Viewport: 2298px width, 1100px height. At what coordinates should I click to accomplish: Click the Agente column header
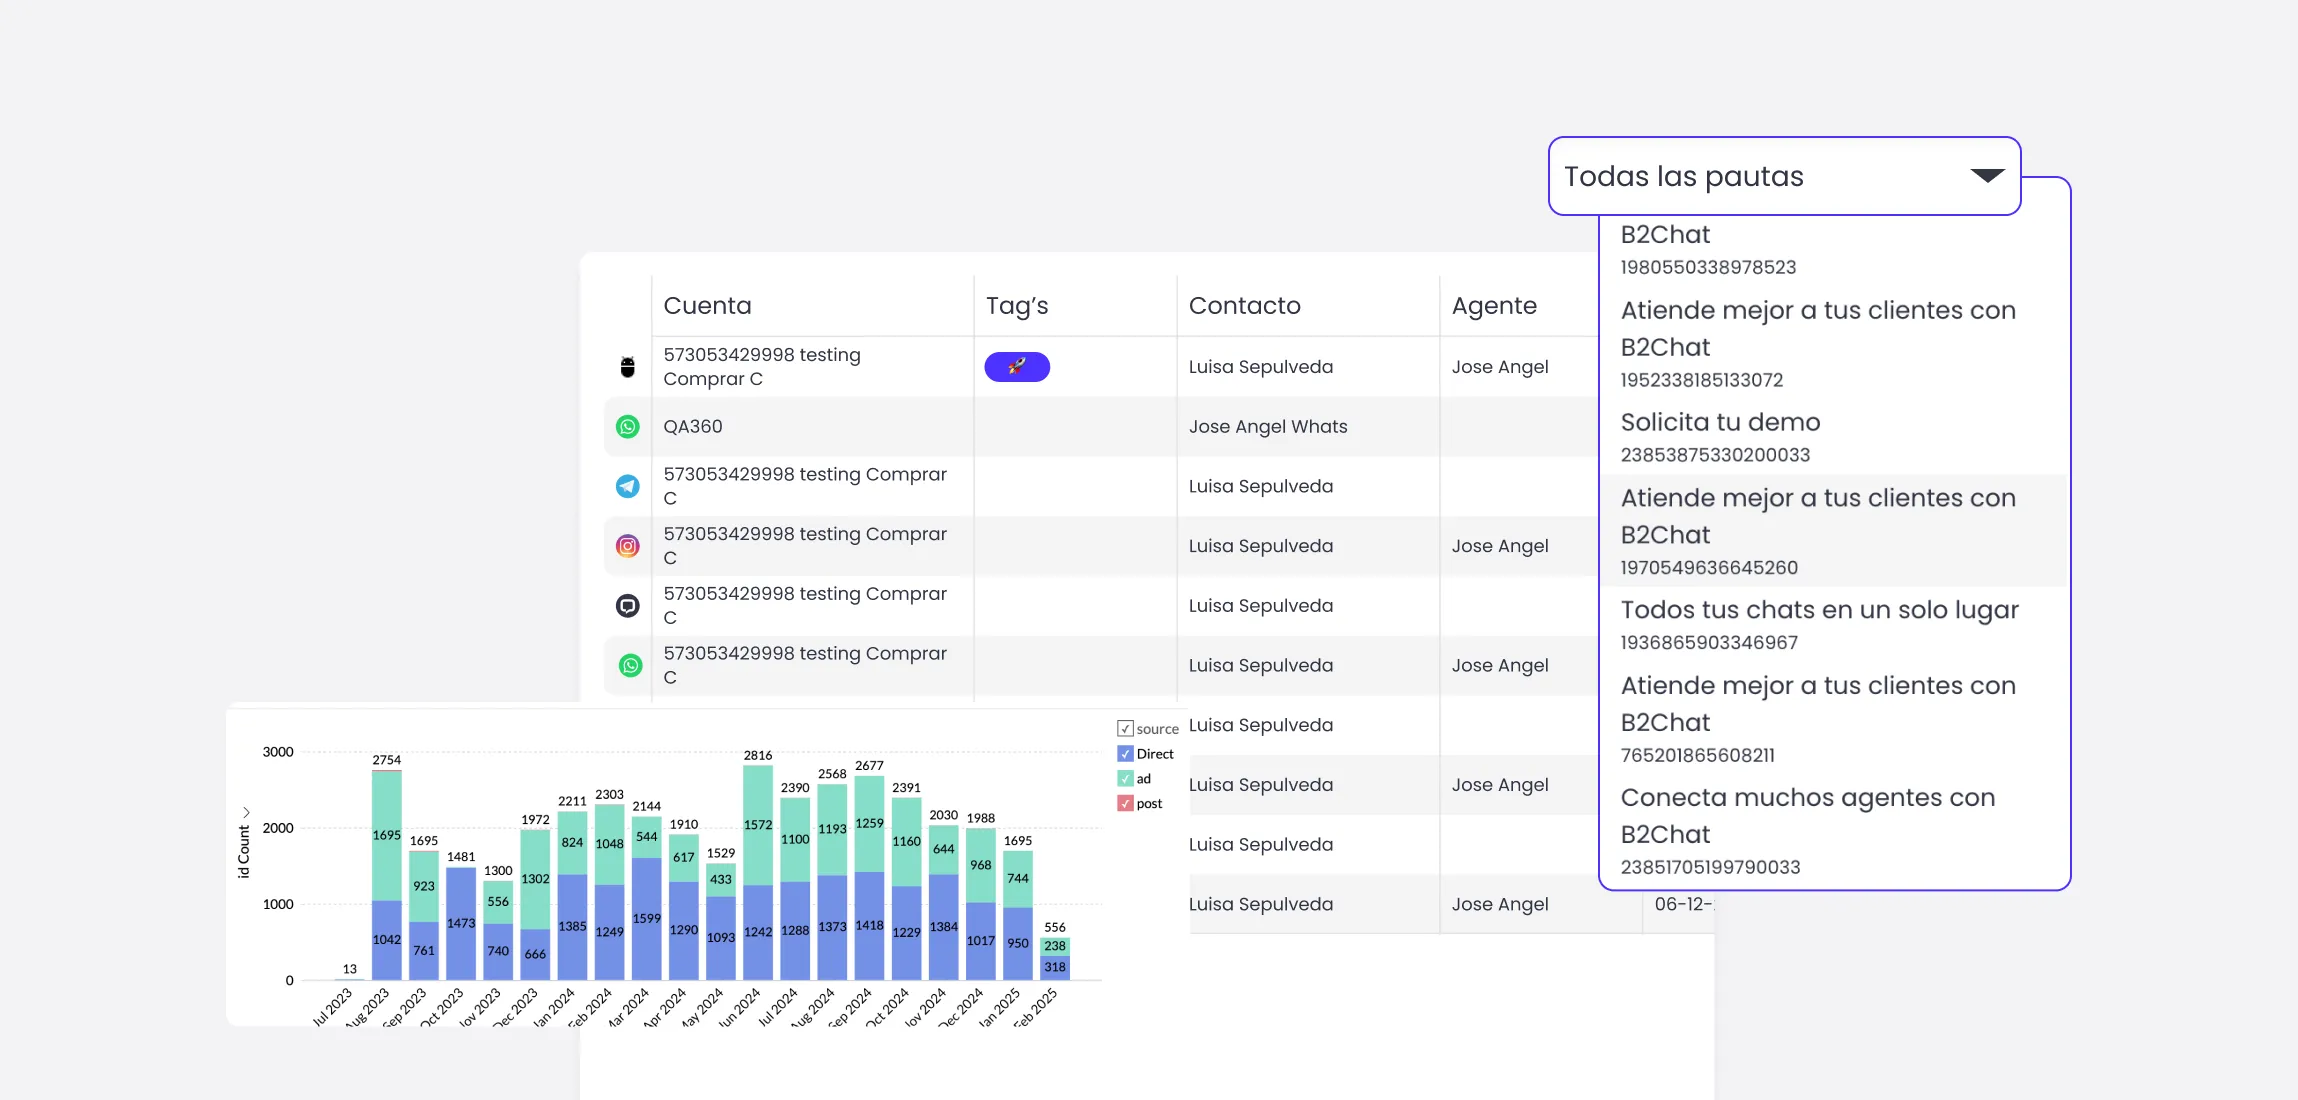click(x=1494, y=306)
